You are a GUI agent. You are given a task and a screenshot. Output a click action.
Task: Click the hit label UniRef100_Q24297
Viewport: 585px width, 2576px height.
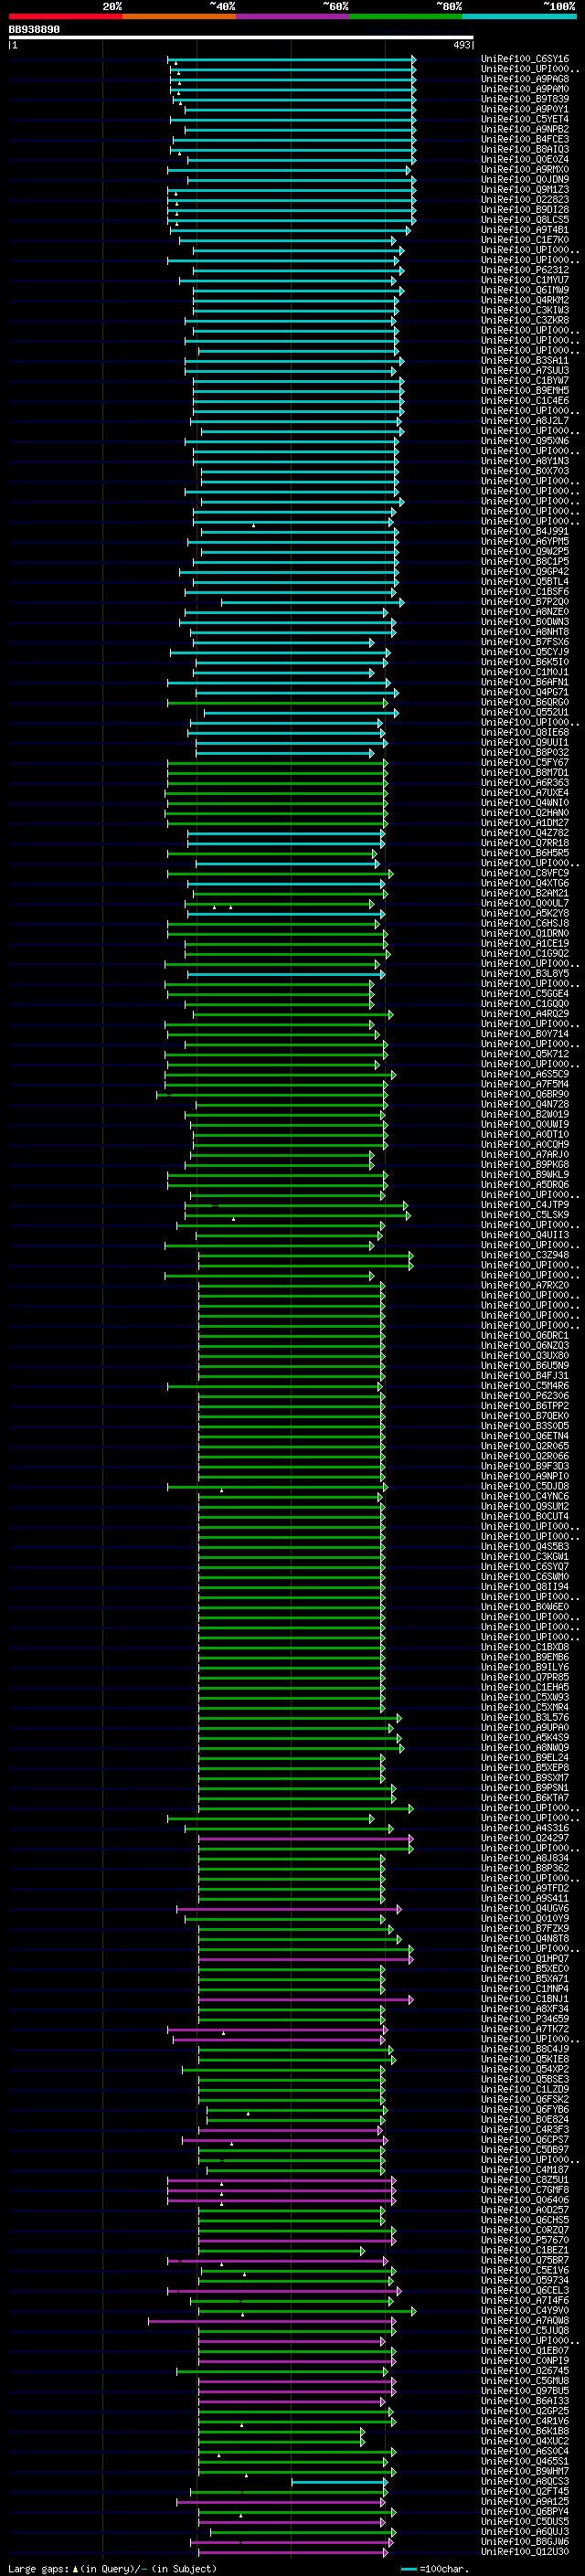pyautogui.click(x=525, y=1839)
